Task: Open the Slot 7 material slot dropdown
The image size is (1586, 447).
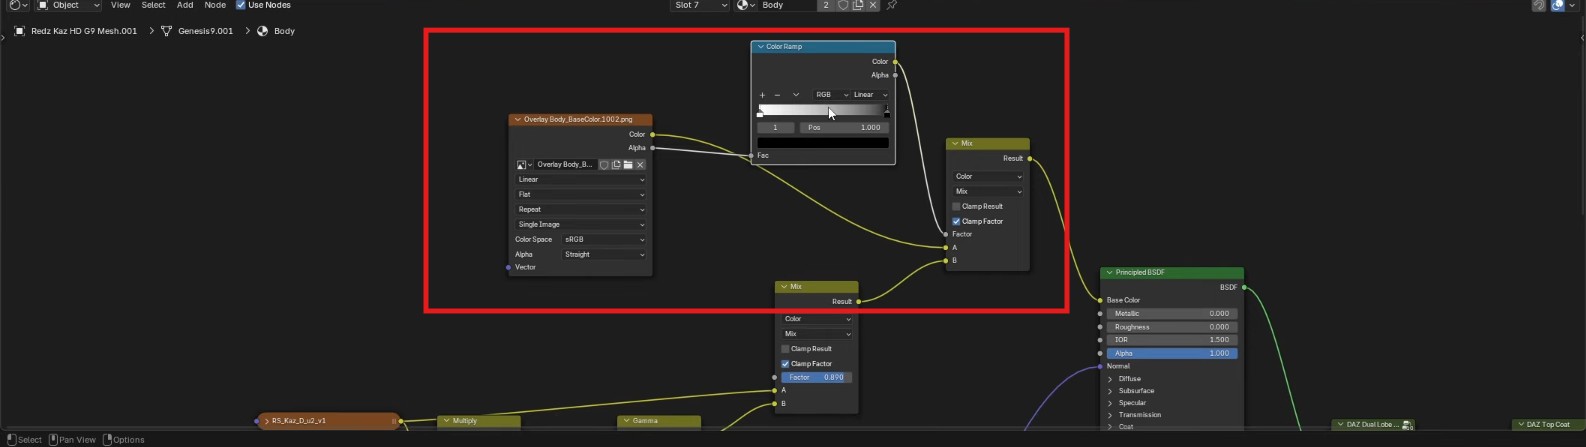Action: tap(699, 5)
